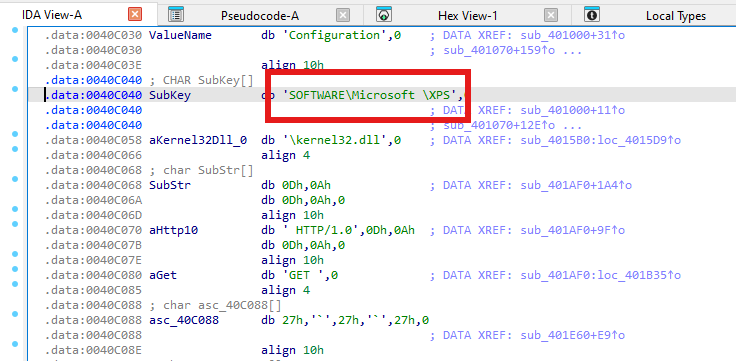Screen dimensions: 736x361
Task: Follow the sub_401000+31 cross reference
Action: pos(570,35)
